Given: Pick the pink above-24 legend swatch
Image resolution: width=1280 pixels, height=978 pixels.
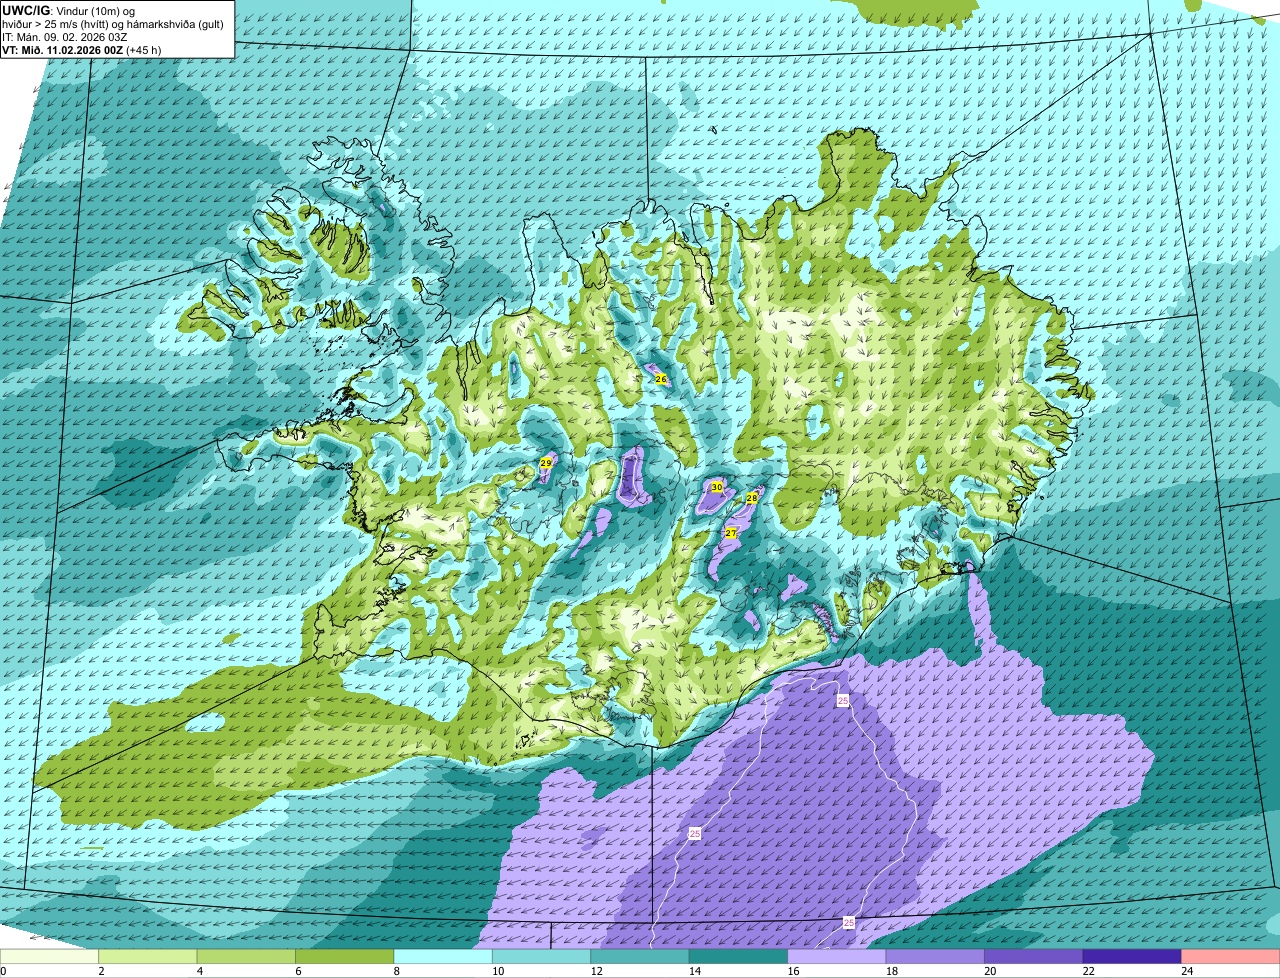Looking at the screenshot, I should pos(1231,956).
